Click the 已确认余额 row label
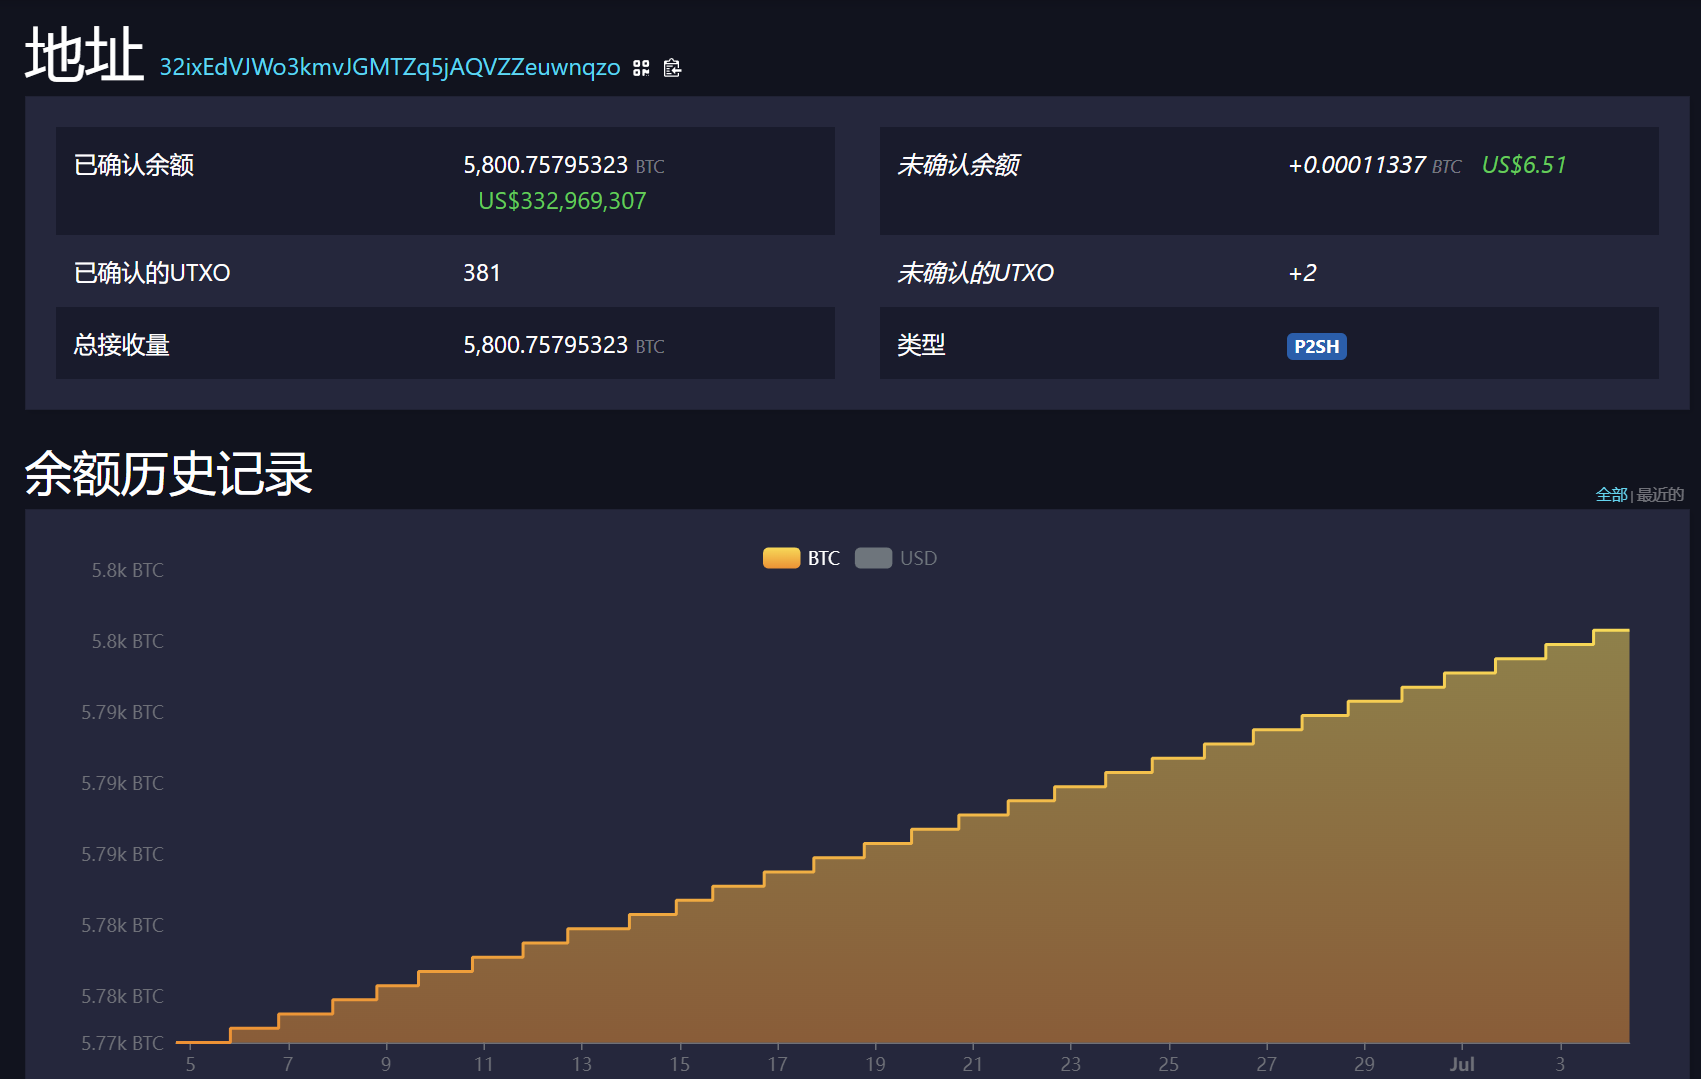The image size is (1701, 1079). tap(134, 165)
